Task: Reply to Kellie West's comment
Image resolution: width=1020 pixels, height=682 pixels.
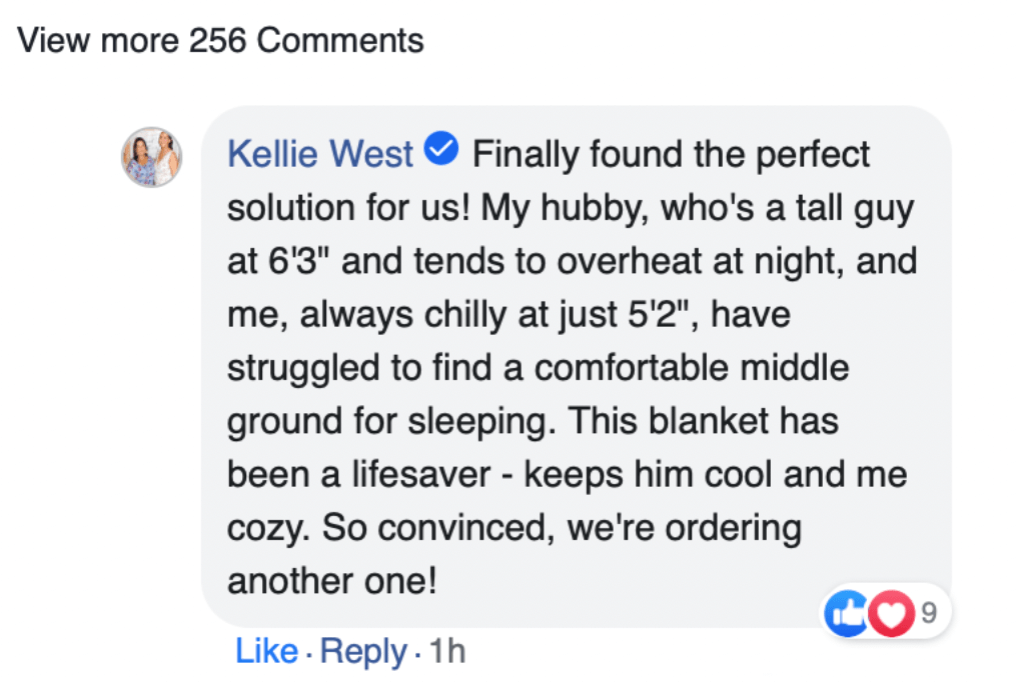Action: coord(364,652)
